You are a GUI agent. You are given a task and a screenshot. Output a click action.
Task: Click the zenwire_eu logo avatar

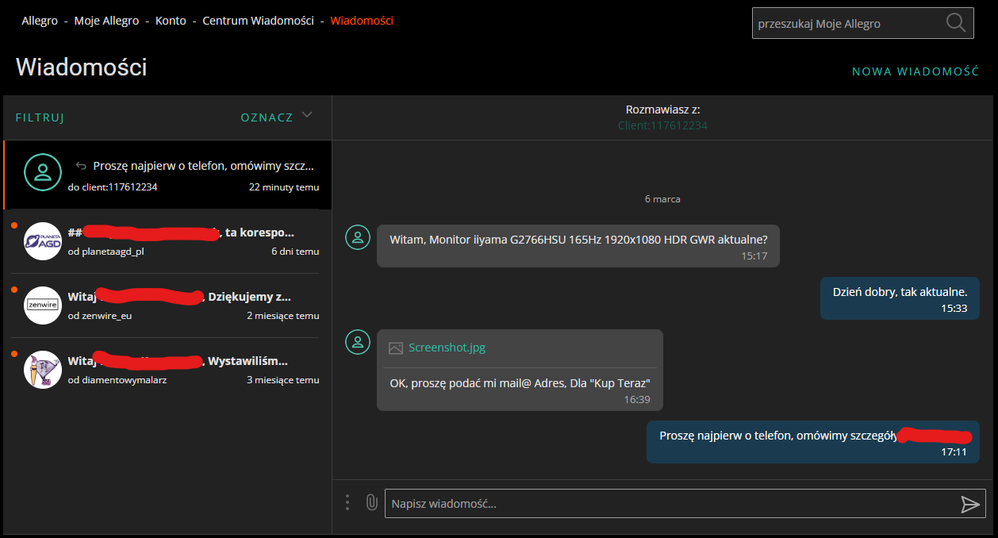point(43,306)
